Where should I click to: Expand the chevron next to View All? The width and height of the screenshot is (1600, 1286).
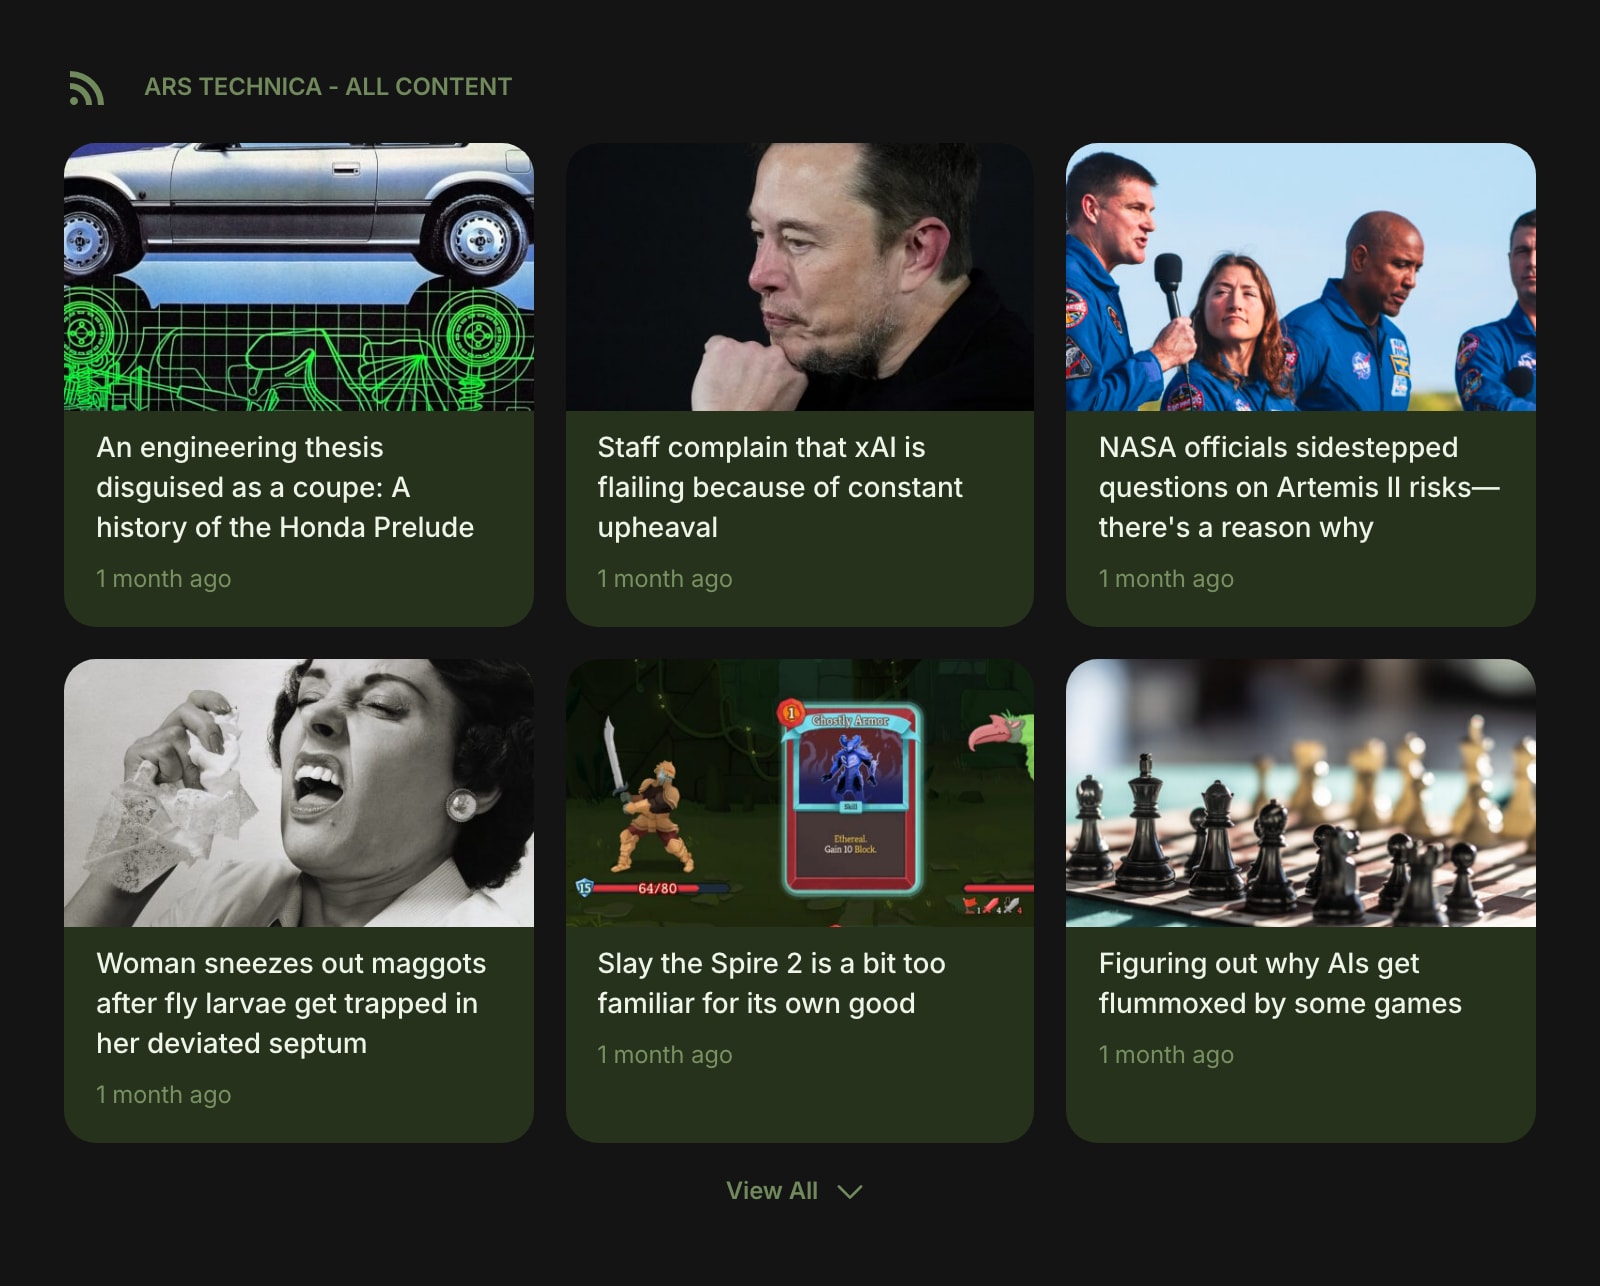coord(850,1192)
